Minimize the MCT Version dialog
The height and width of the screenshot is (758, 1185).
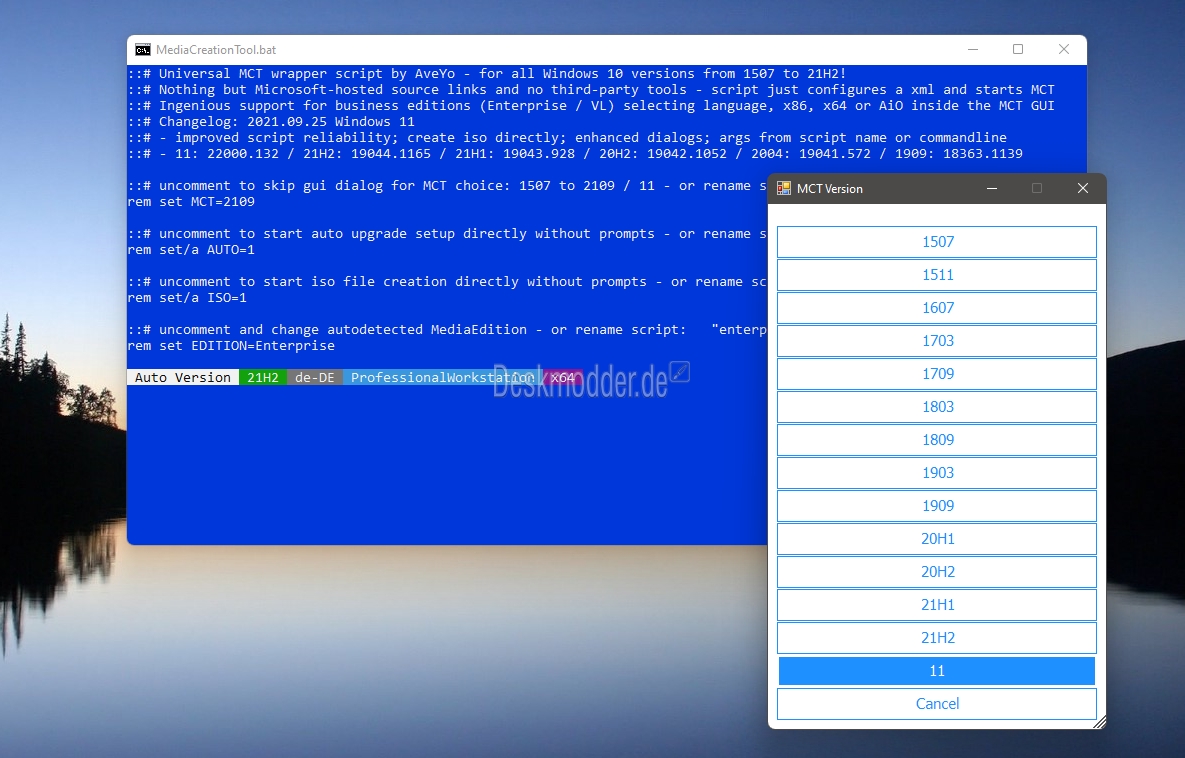(992, 188)
